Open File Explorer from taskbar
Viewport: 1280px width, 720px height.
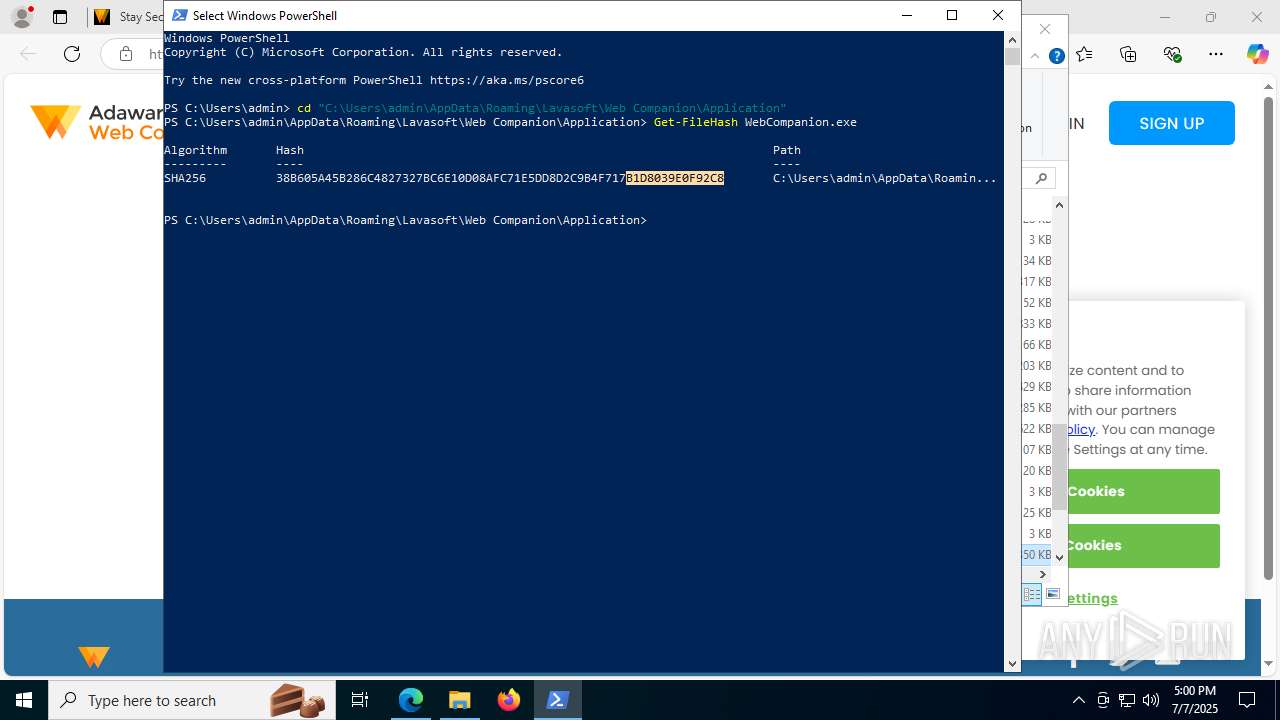[x=459, y=700]
